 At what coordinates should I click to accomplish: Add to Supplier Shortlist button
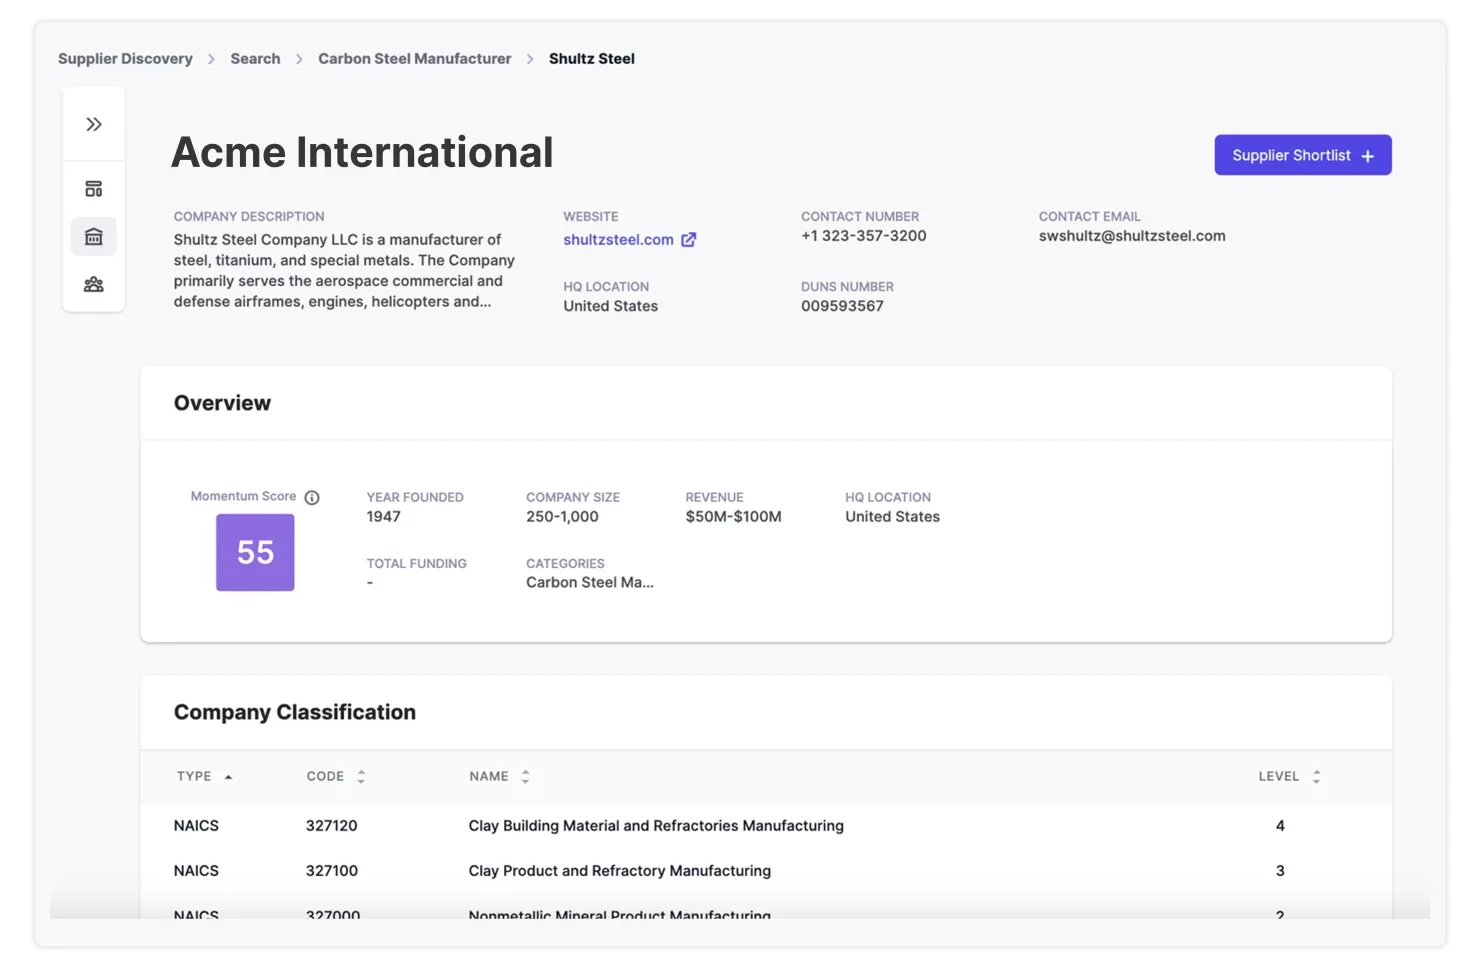(1303, 155)
